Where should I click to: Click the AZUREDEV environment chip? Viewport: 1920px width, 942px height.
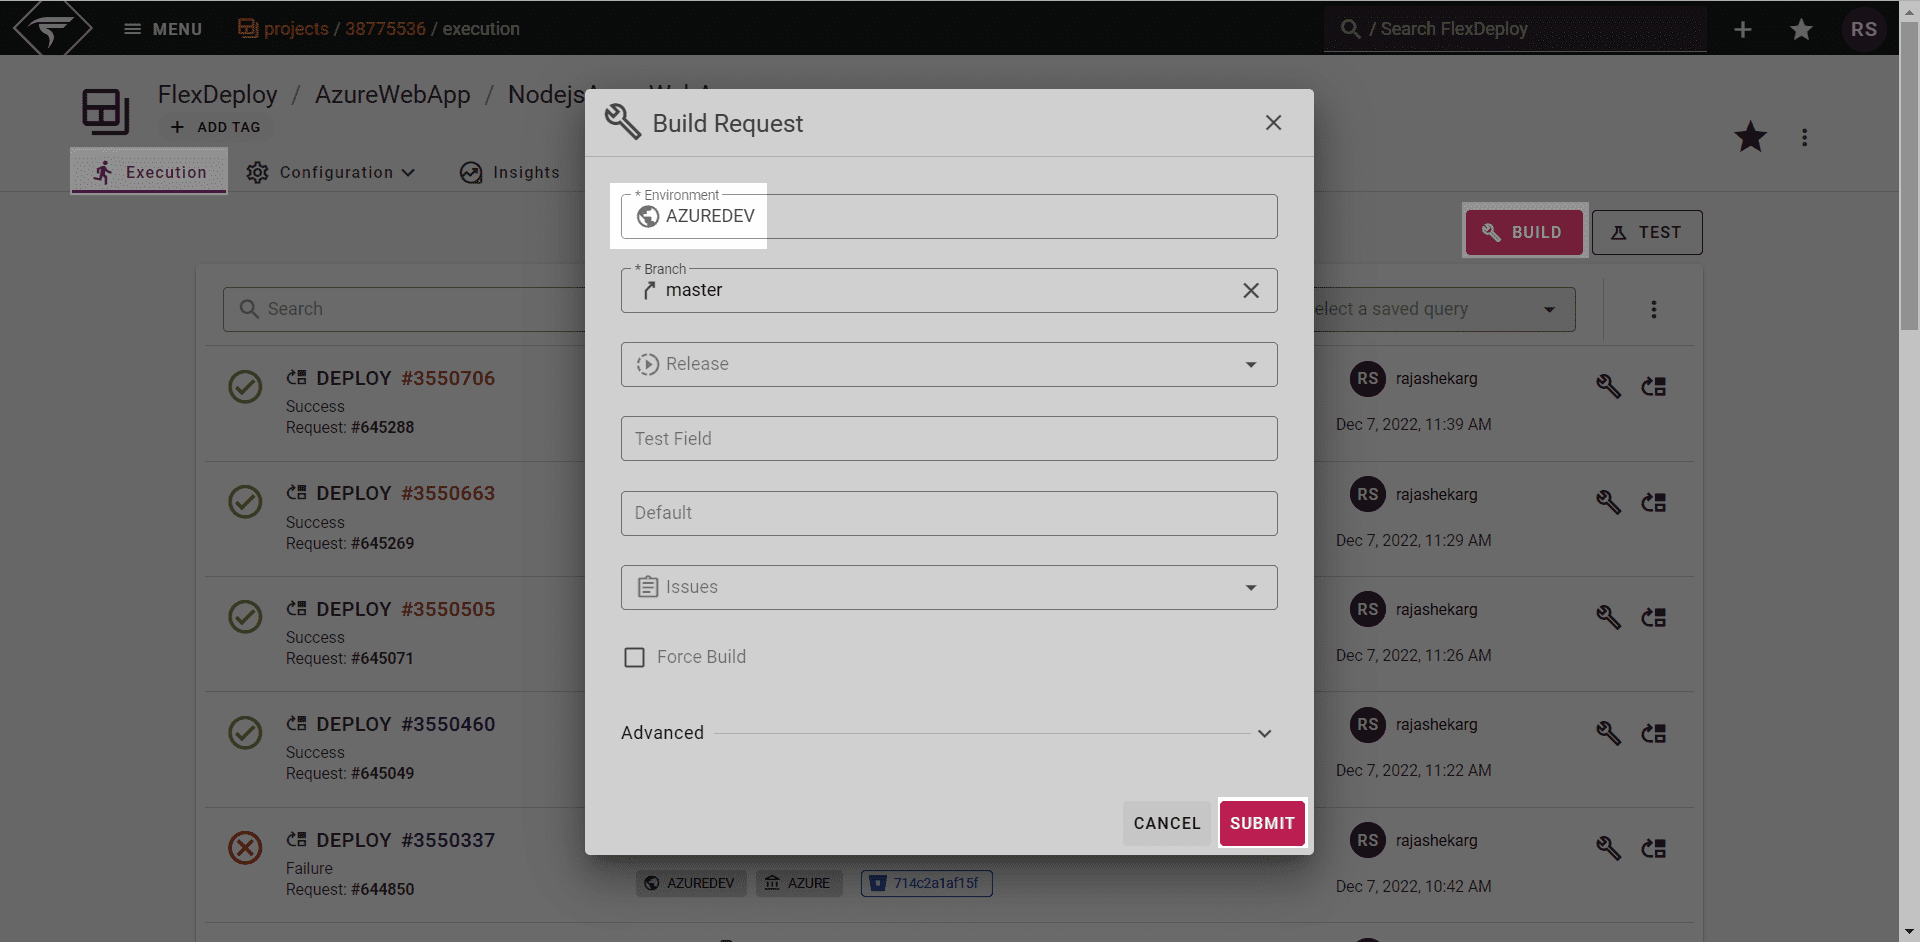point(691,883)
